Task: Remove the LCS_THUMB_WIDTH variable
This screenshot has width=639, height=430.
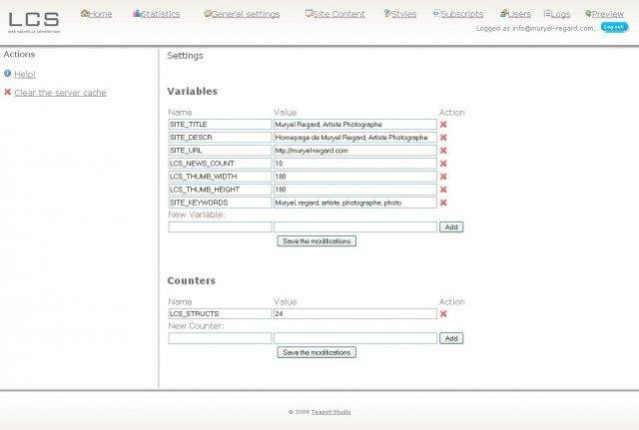Action: [443, 177]
